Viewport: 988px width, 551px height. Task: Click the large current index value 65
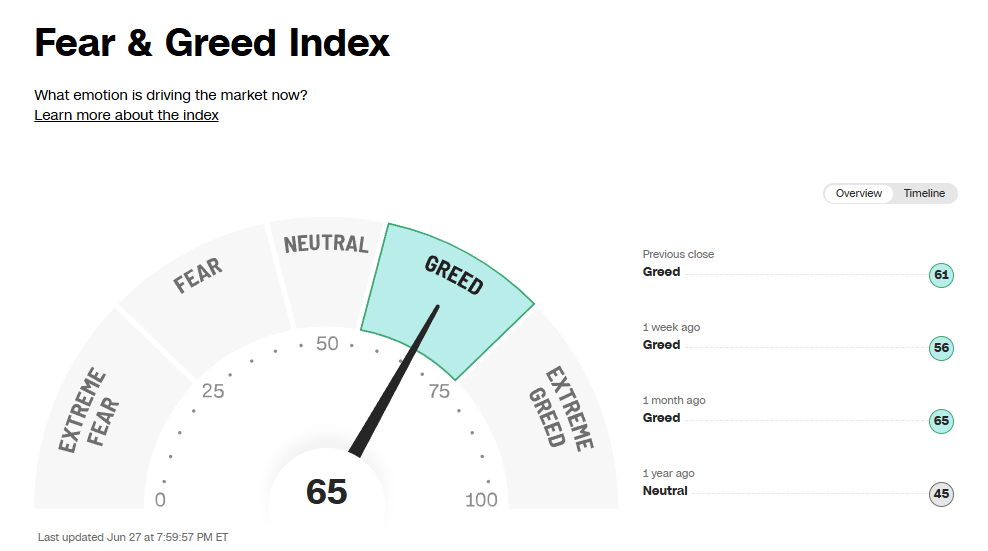(326, 492)
